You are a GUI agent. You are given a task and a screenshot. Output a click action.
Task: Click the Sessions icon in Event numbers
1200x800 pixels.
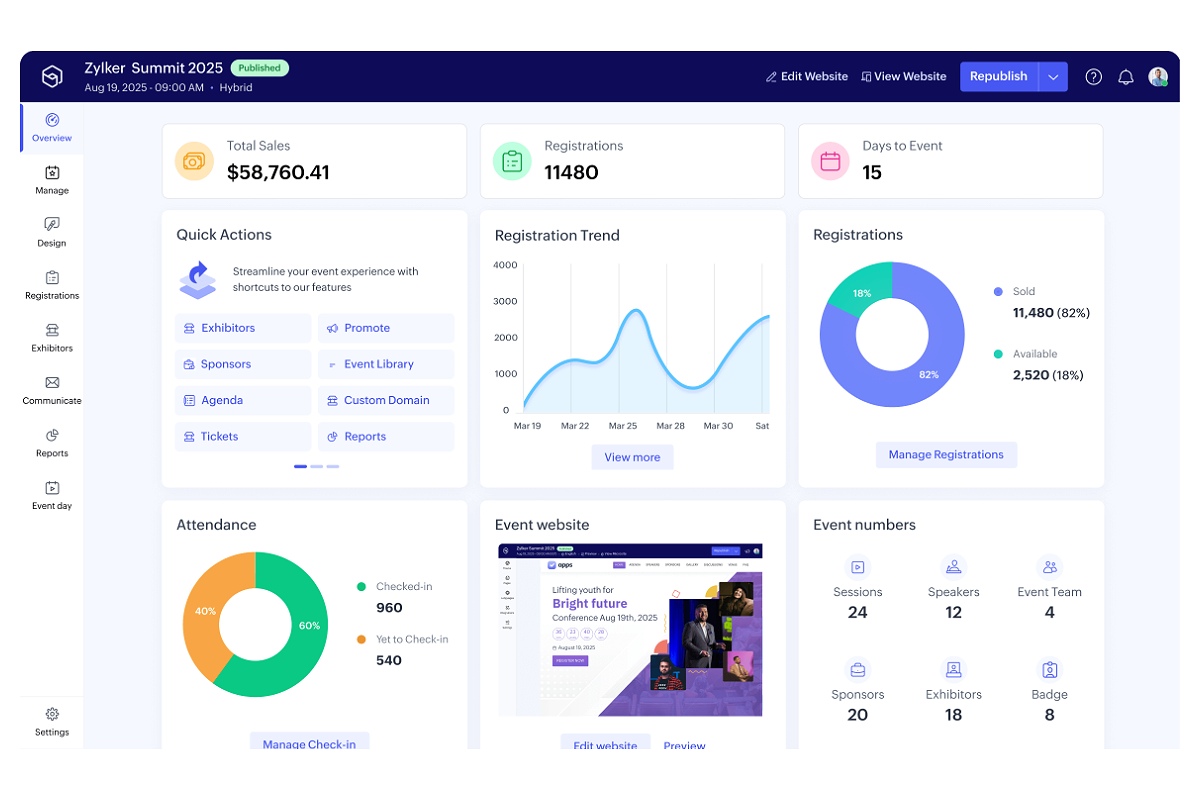point(857,567)
